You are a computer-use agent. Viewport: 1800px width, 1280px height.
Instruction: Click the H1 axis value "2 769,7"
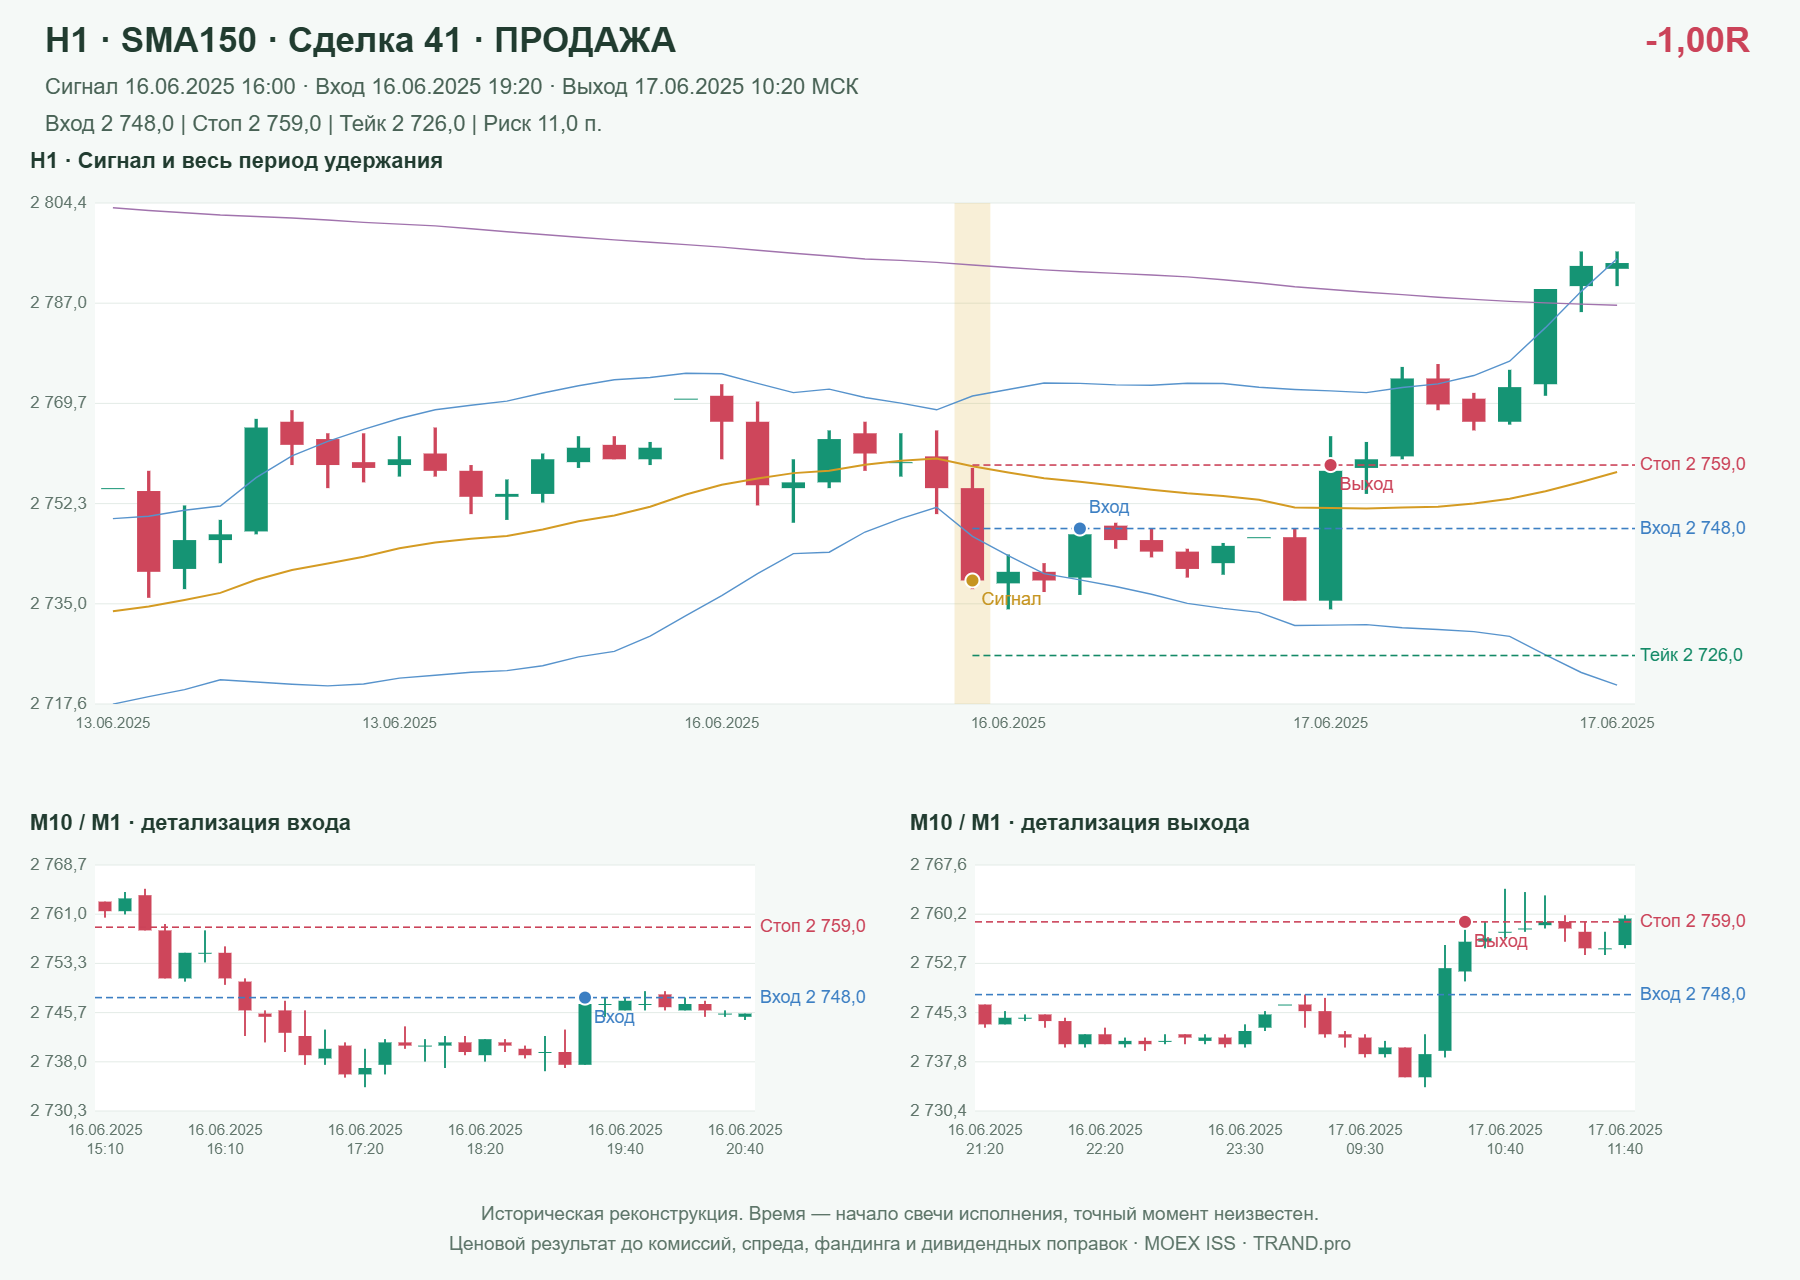pyautogui.click(x=58, y=403)
